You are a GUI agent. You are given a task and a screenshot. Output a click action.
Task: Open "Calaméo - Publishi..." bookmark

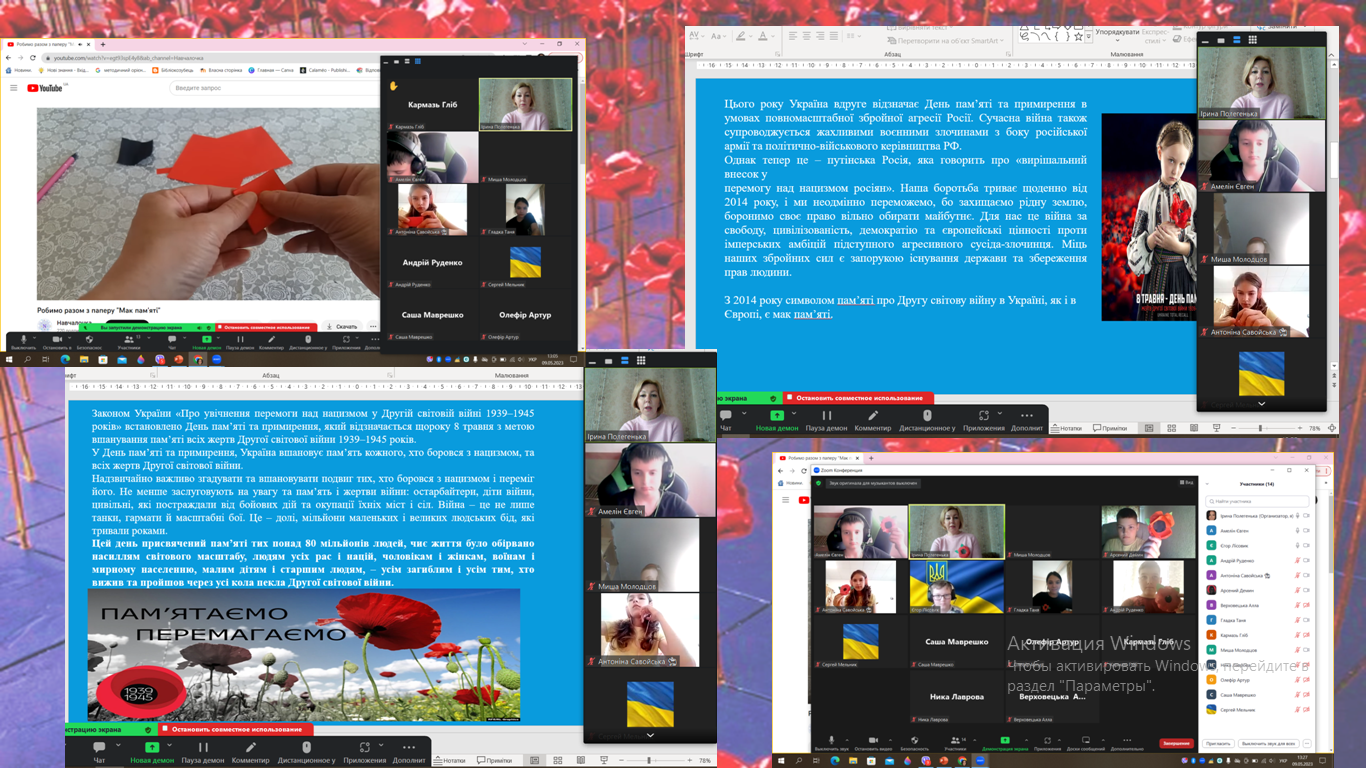click(x=325, y=71)
